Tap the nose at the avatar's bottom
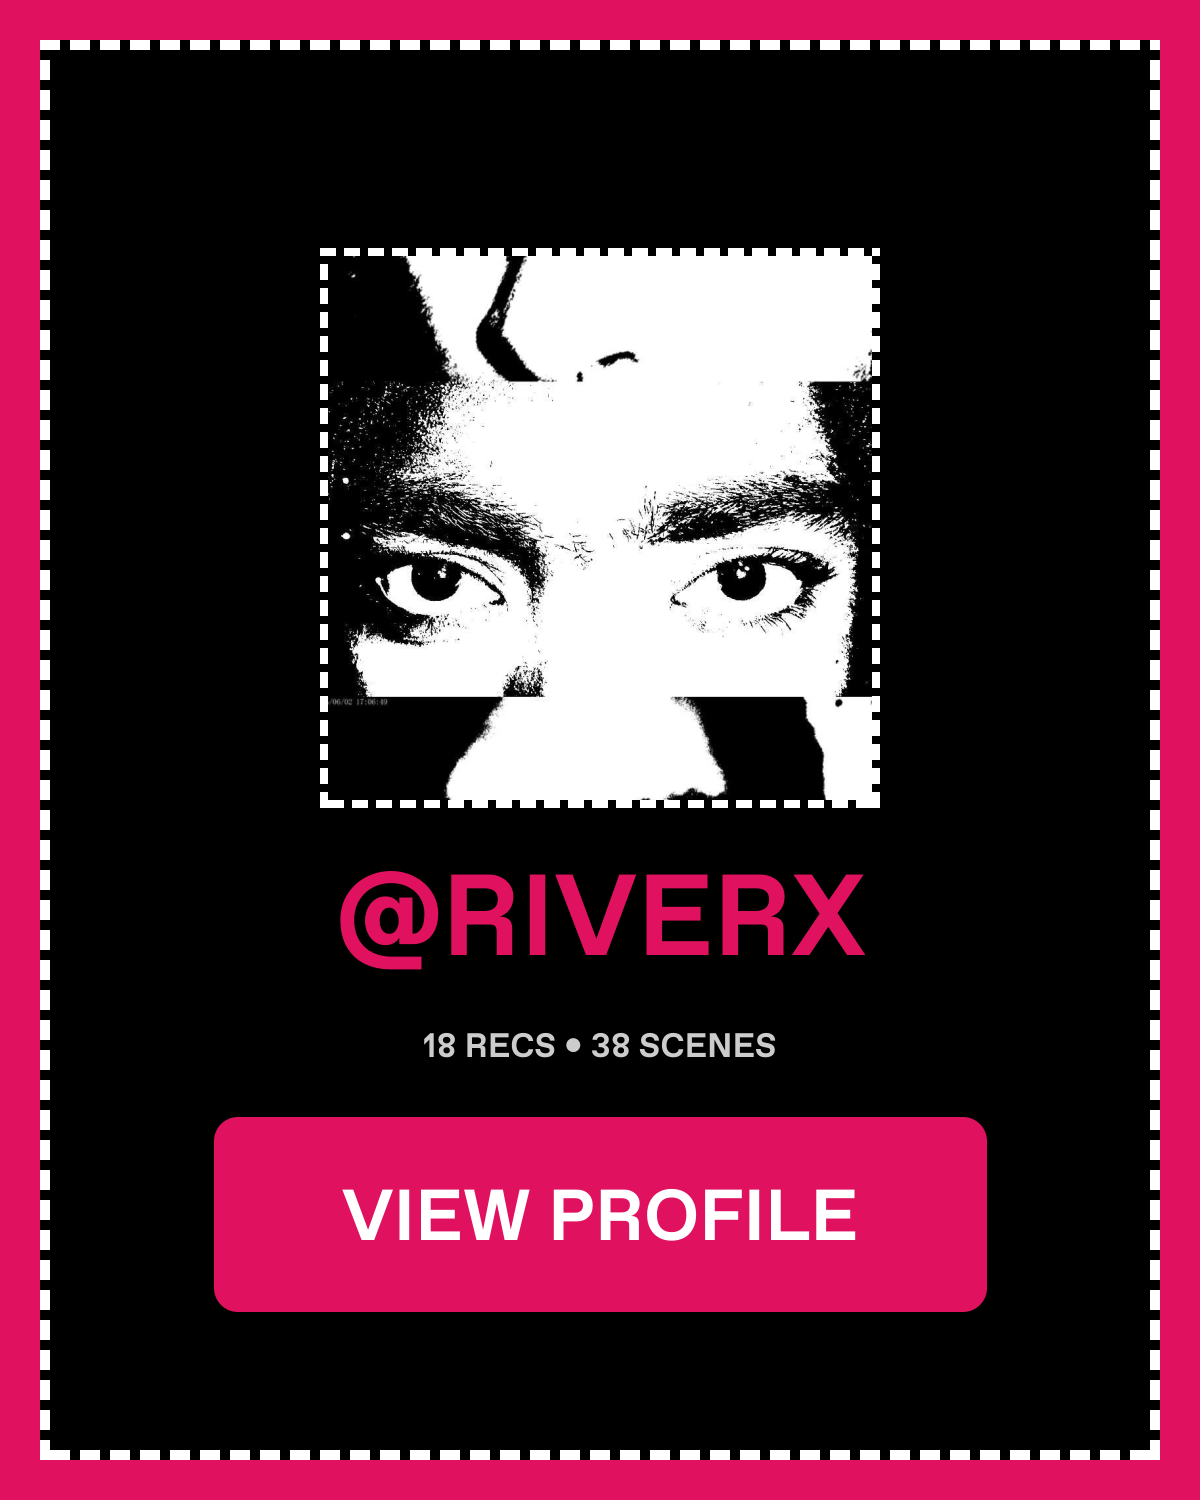This screenshot has width=1200, height=1500. click(590, 750)
